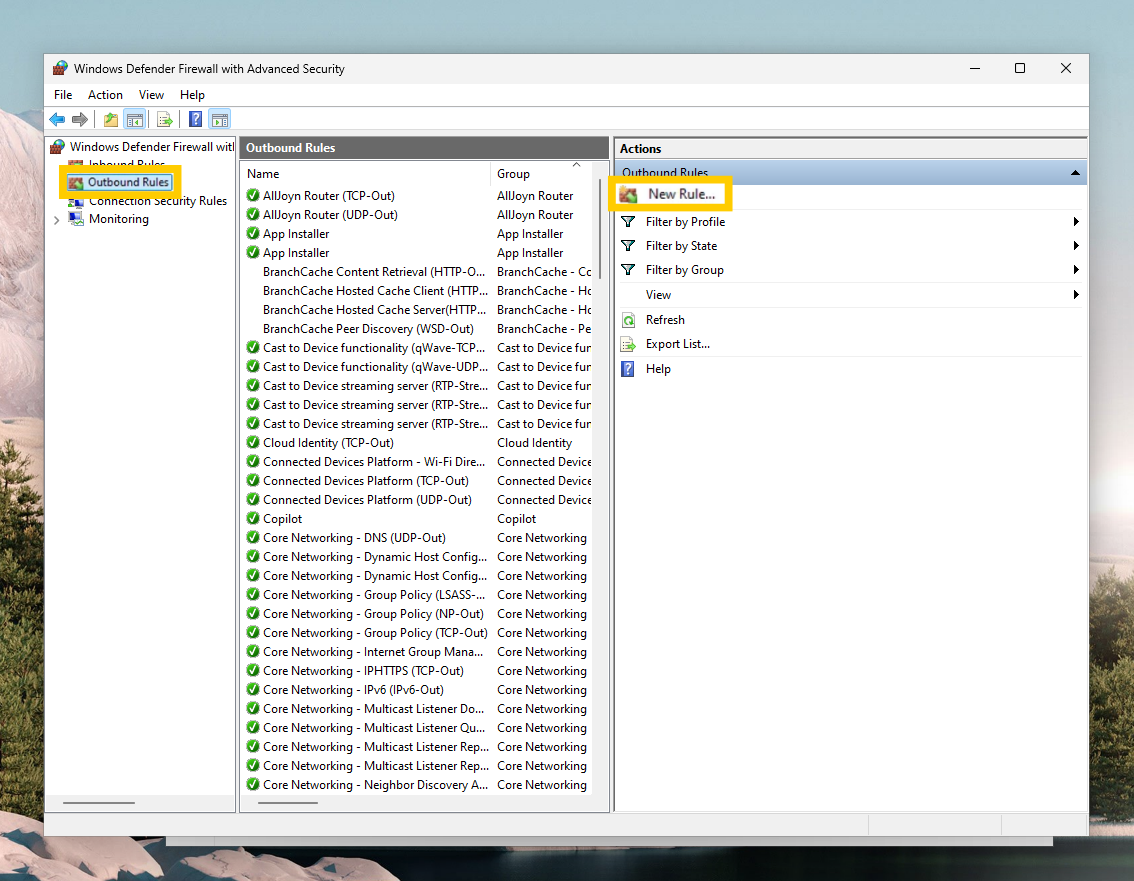Open the View submenu arrow in Actions
Viewport: 1134px width, 881px height.
1075,294
